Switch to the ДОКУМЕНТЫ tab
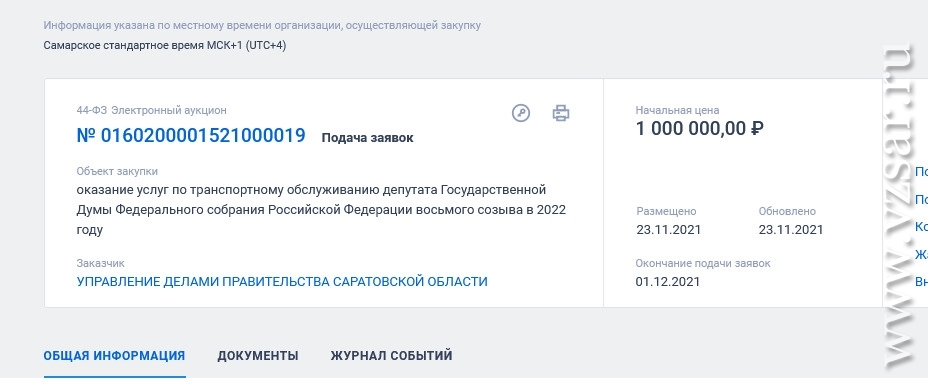The width and height of the screenshot is (928, 385). click(257, 356)
